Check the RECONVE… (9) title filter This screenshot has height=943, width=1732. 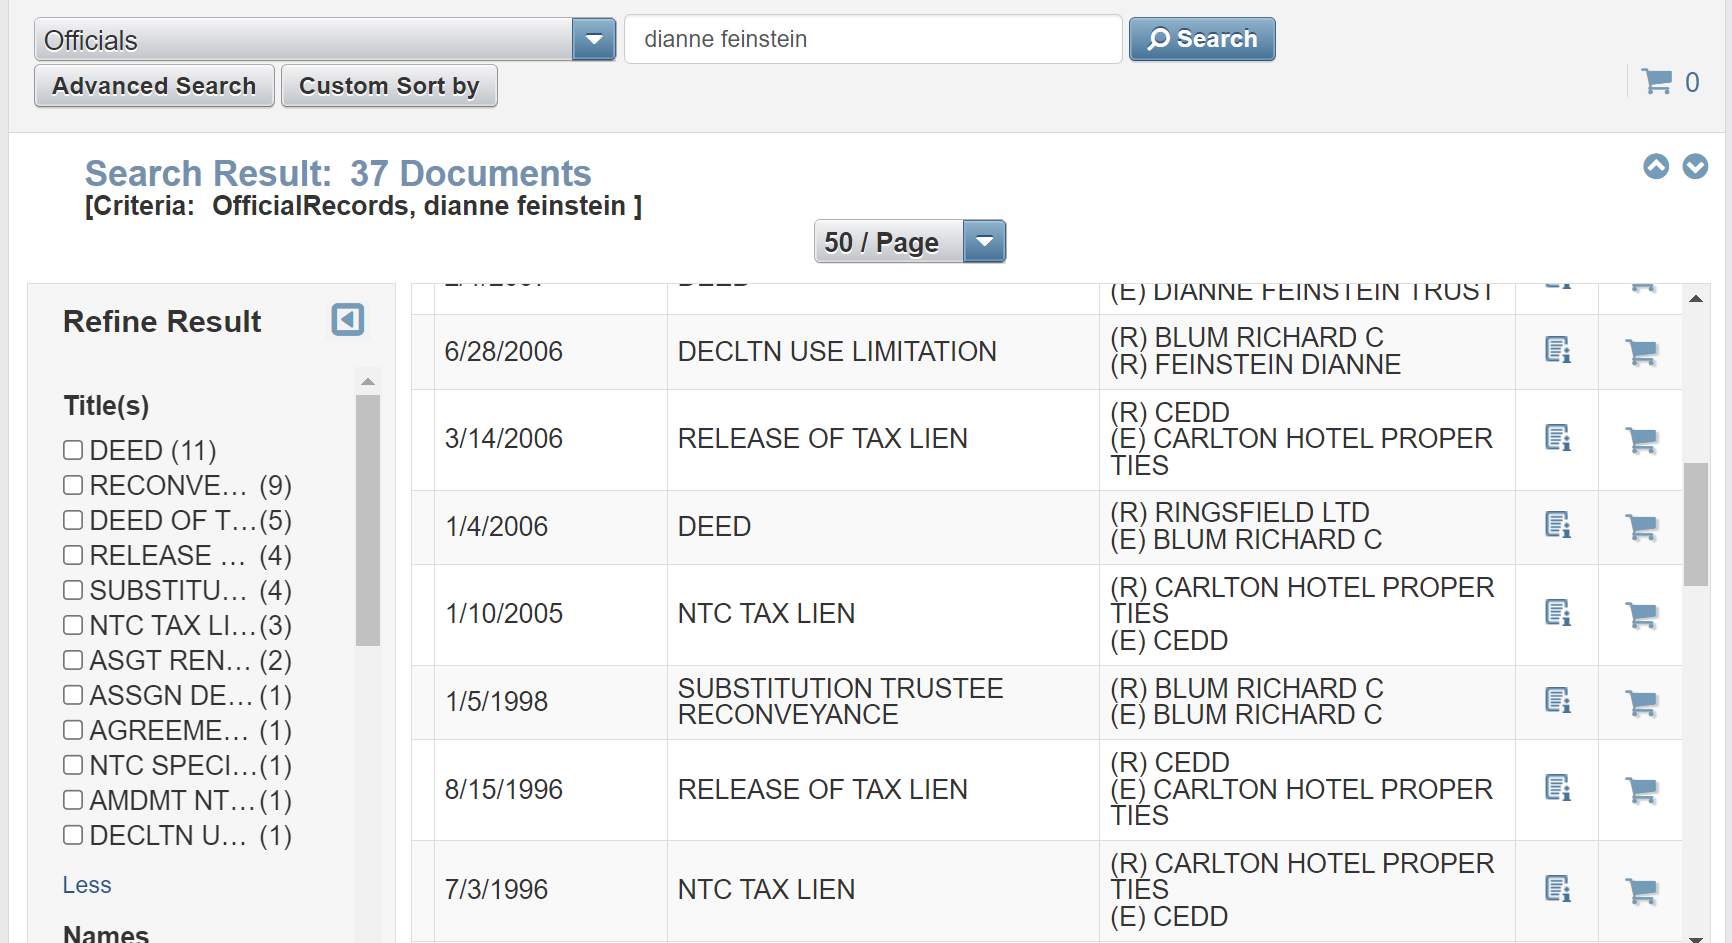[x=73, y=485]
